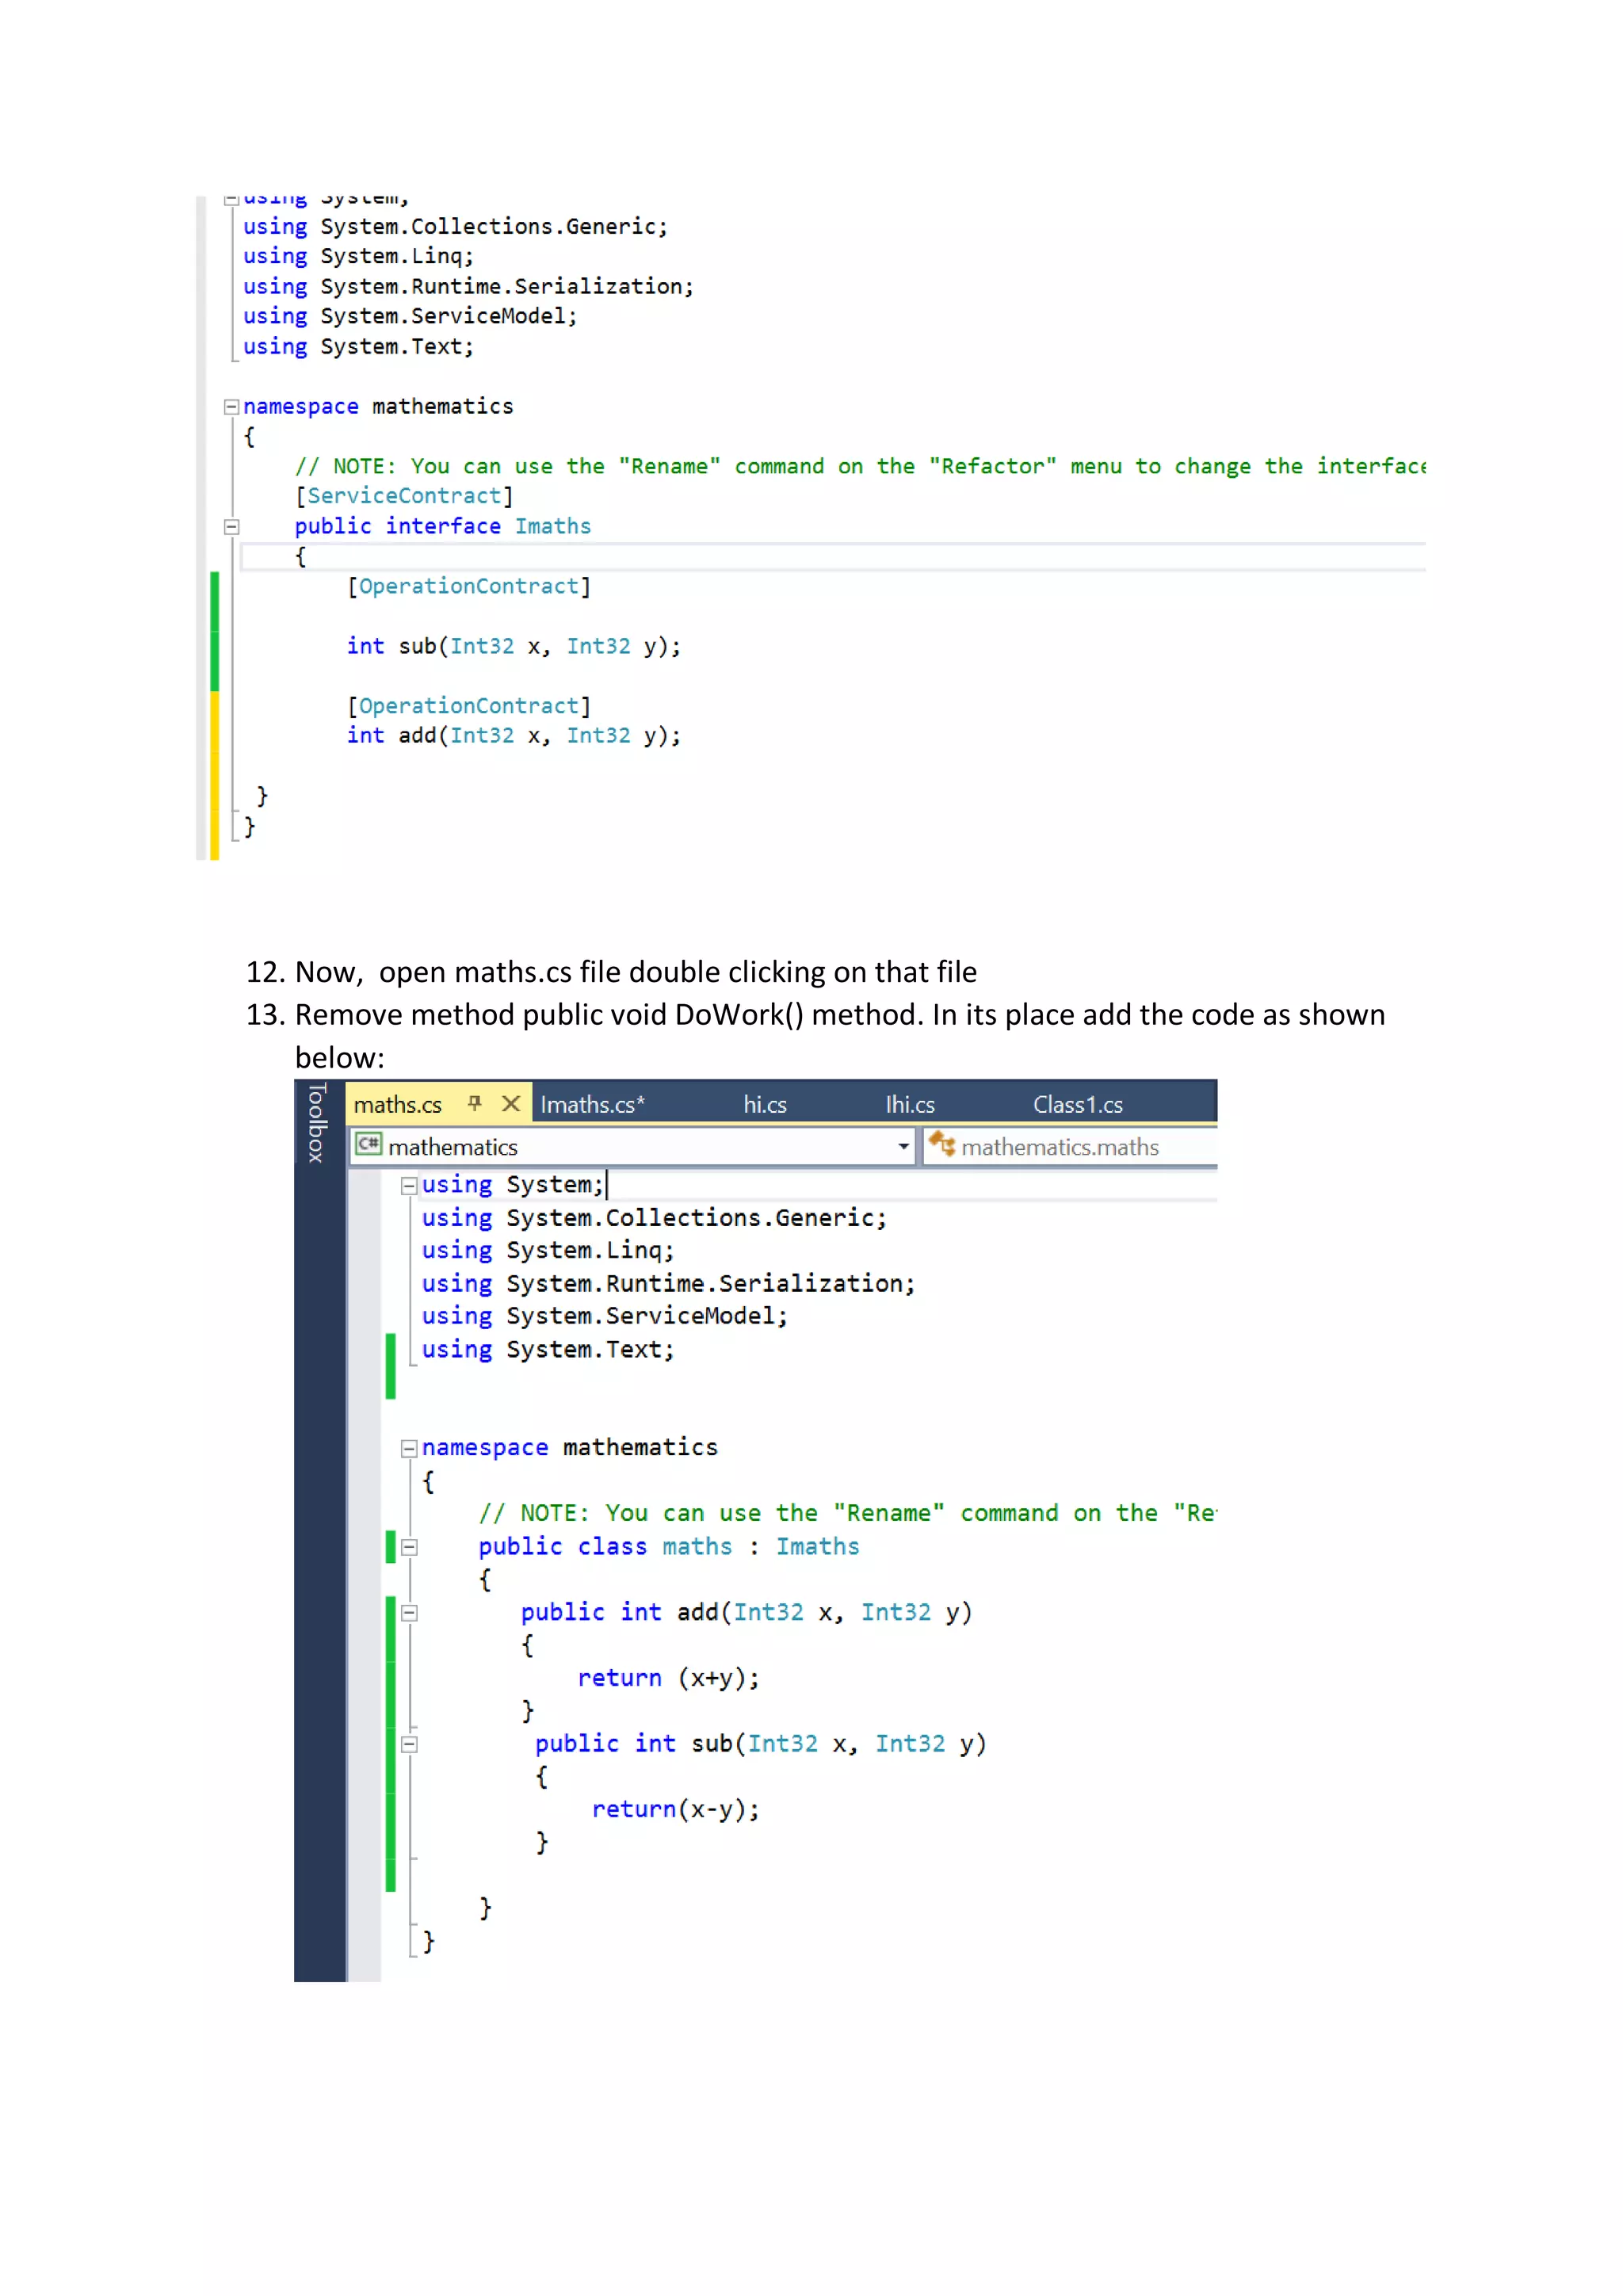Click the mathematics.maths class navigation box
Screen dimensions: 1623x2296
(1070, 1146)
